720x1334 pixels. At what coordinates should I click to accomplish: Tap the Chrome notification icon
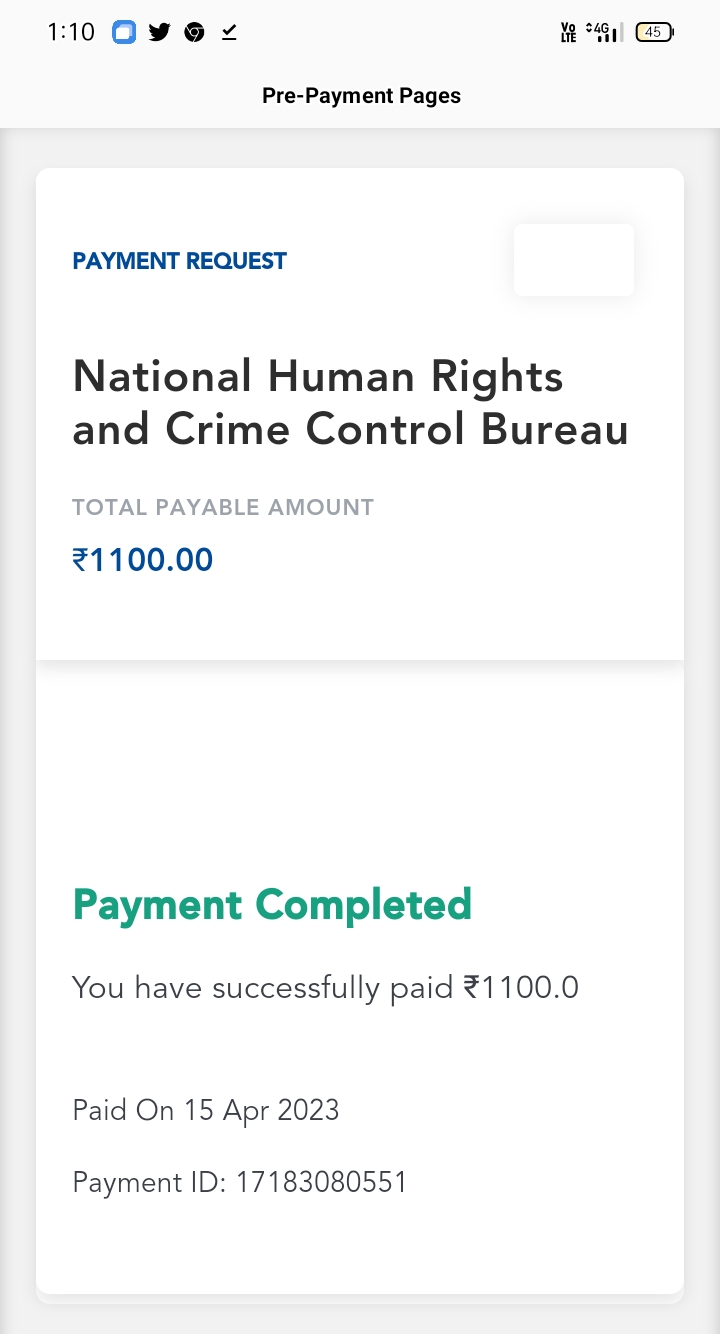click(194, 32)
